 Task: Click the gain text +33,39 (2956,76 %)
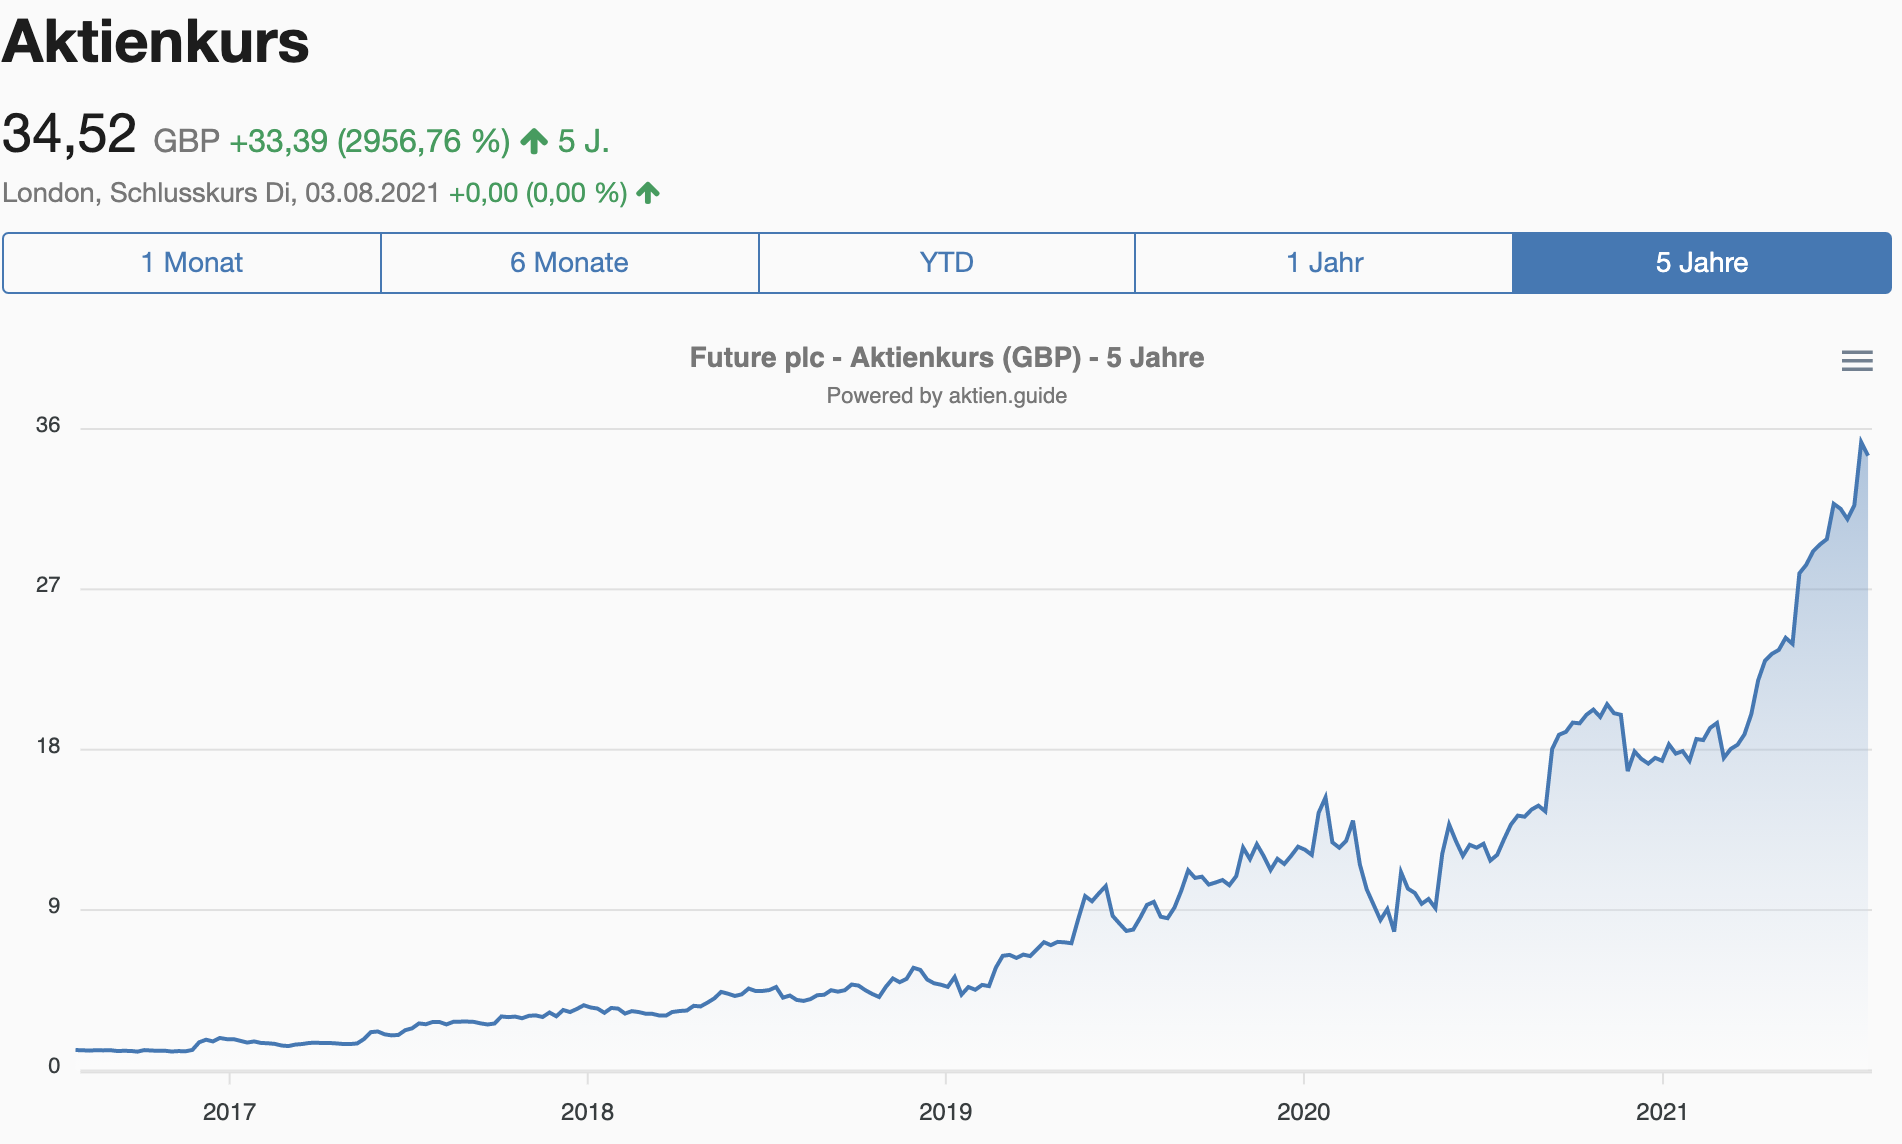pos(370,141)
